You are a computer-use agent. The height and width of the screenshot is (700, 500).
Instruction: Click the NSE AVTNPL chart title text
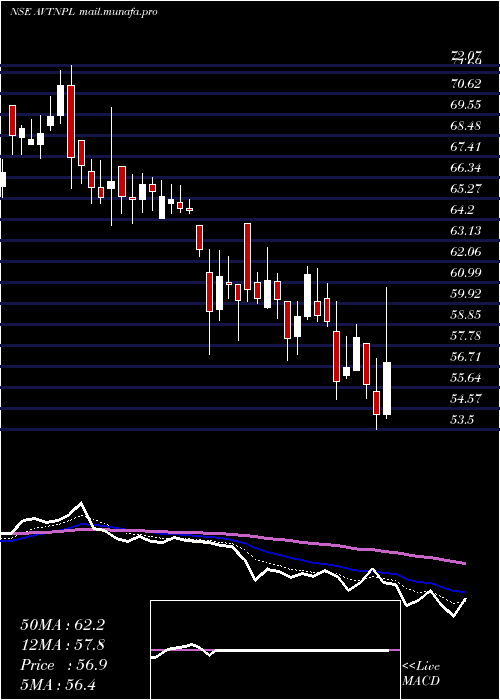pyautogui.click(x=83, y=12)
